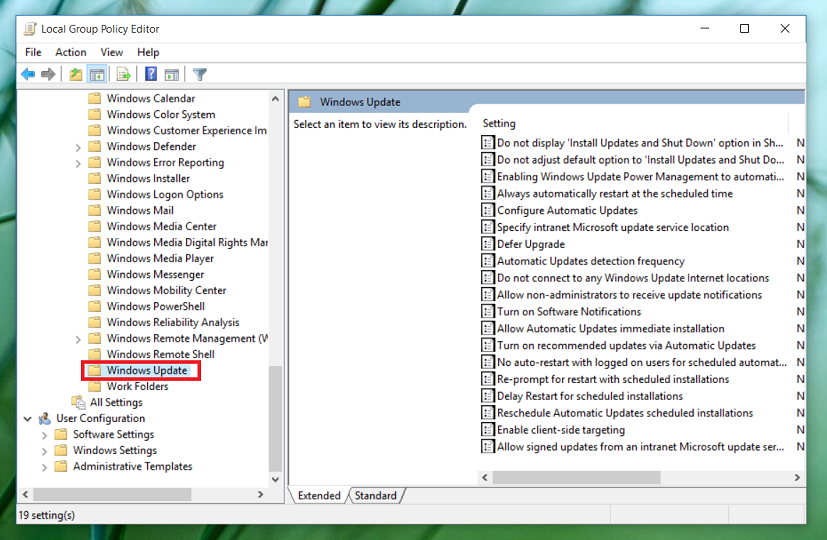Click policy icon beside Turn on Software Notifications
Image resolution: width=827 pixels, height=540 pixels.
(x=488, y=312)
